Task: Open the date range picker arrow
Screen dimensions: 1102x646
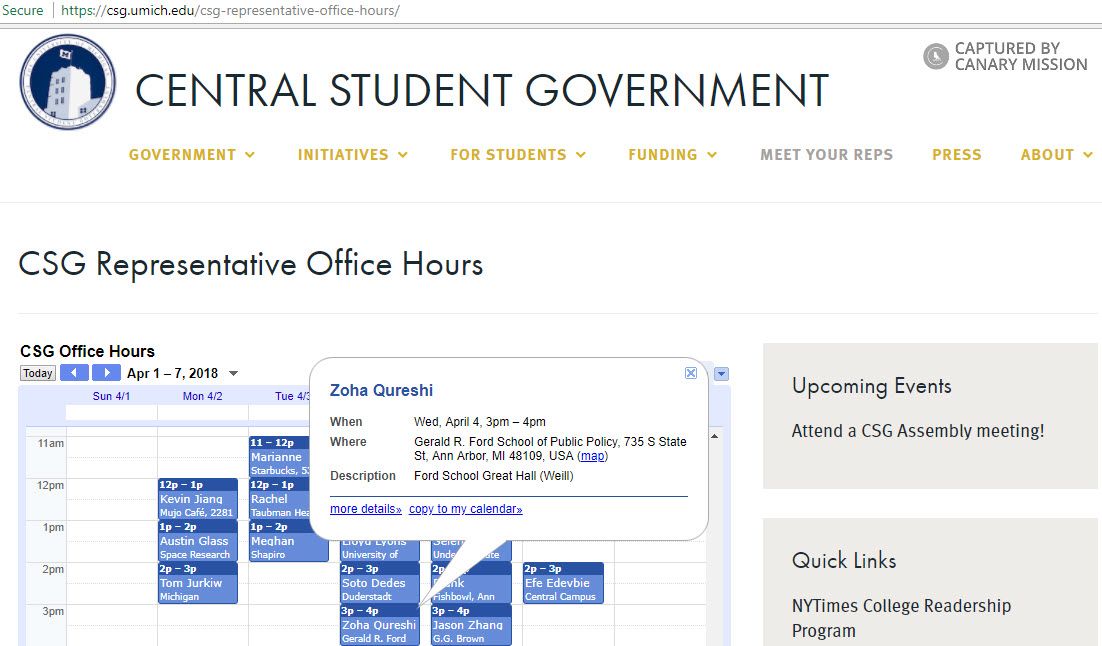Action: (234, 374)
